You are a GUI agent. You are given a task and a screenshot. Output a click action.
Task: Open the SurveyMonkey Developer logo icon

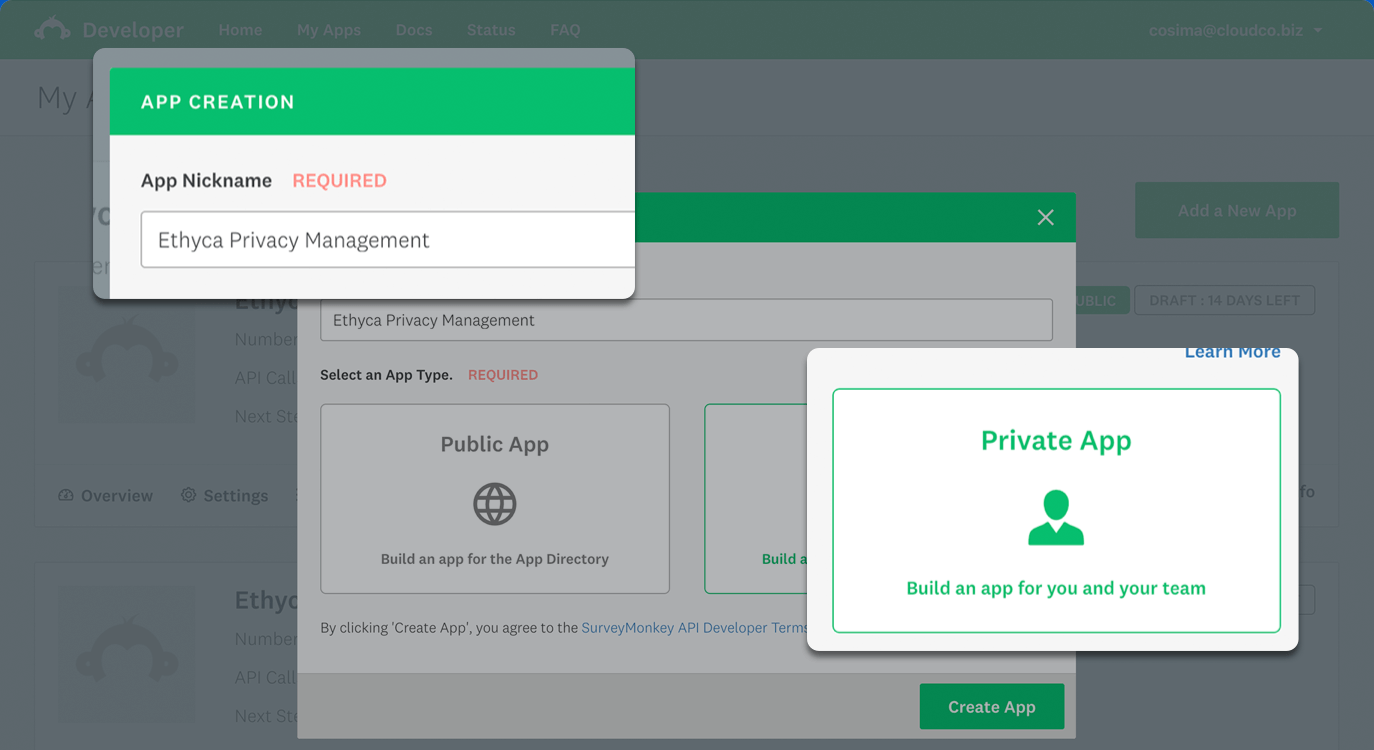click(x=52, y=30)
